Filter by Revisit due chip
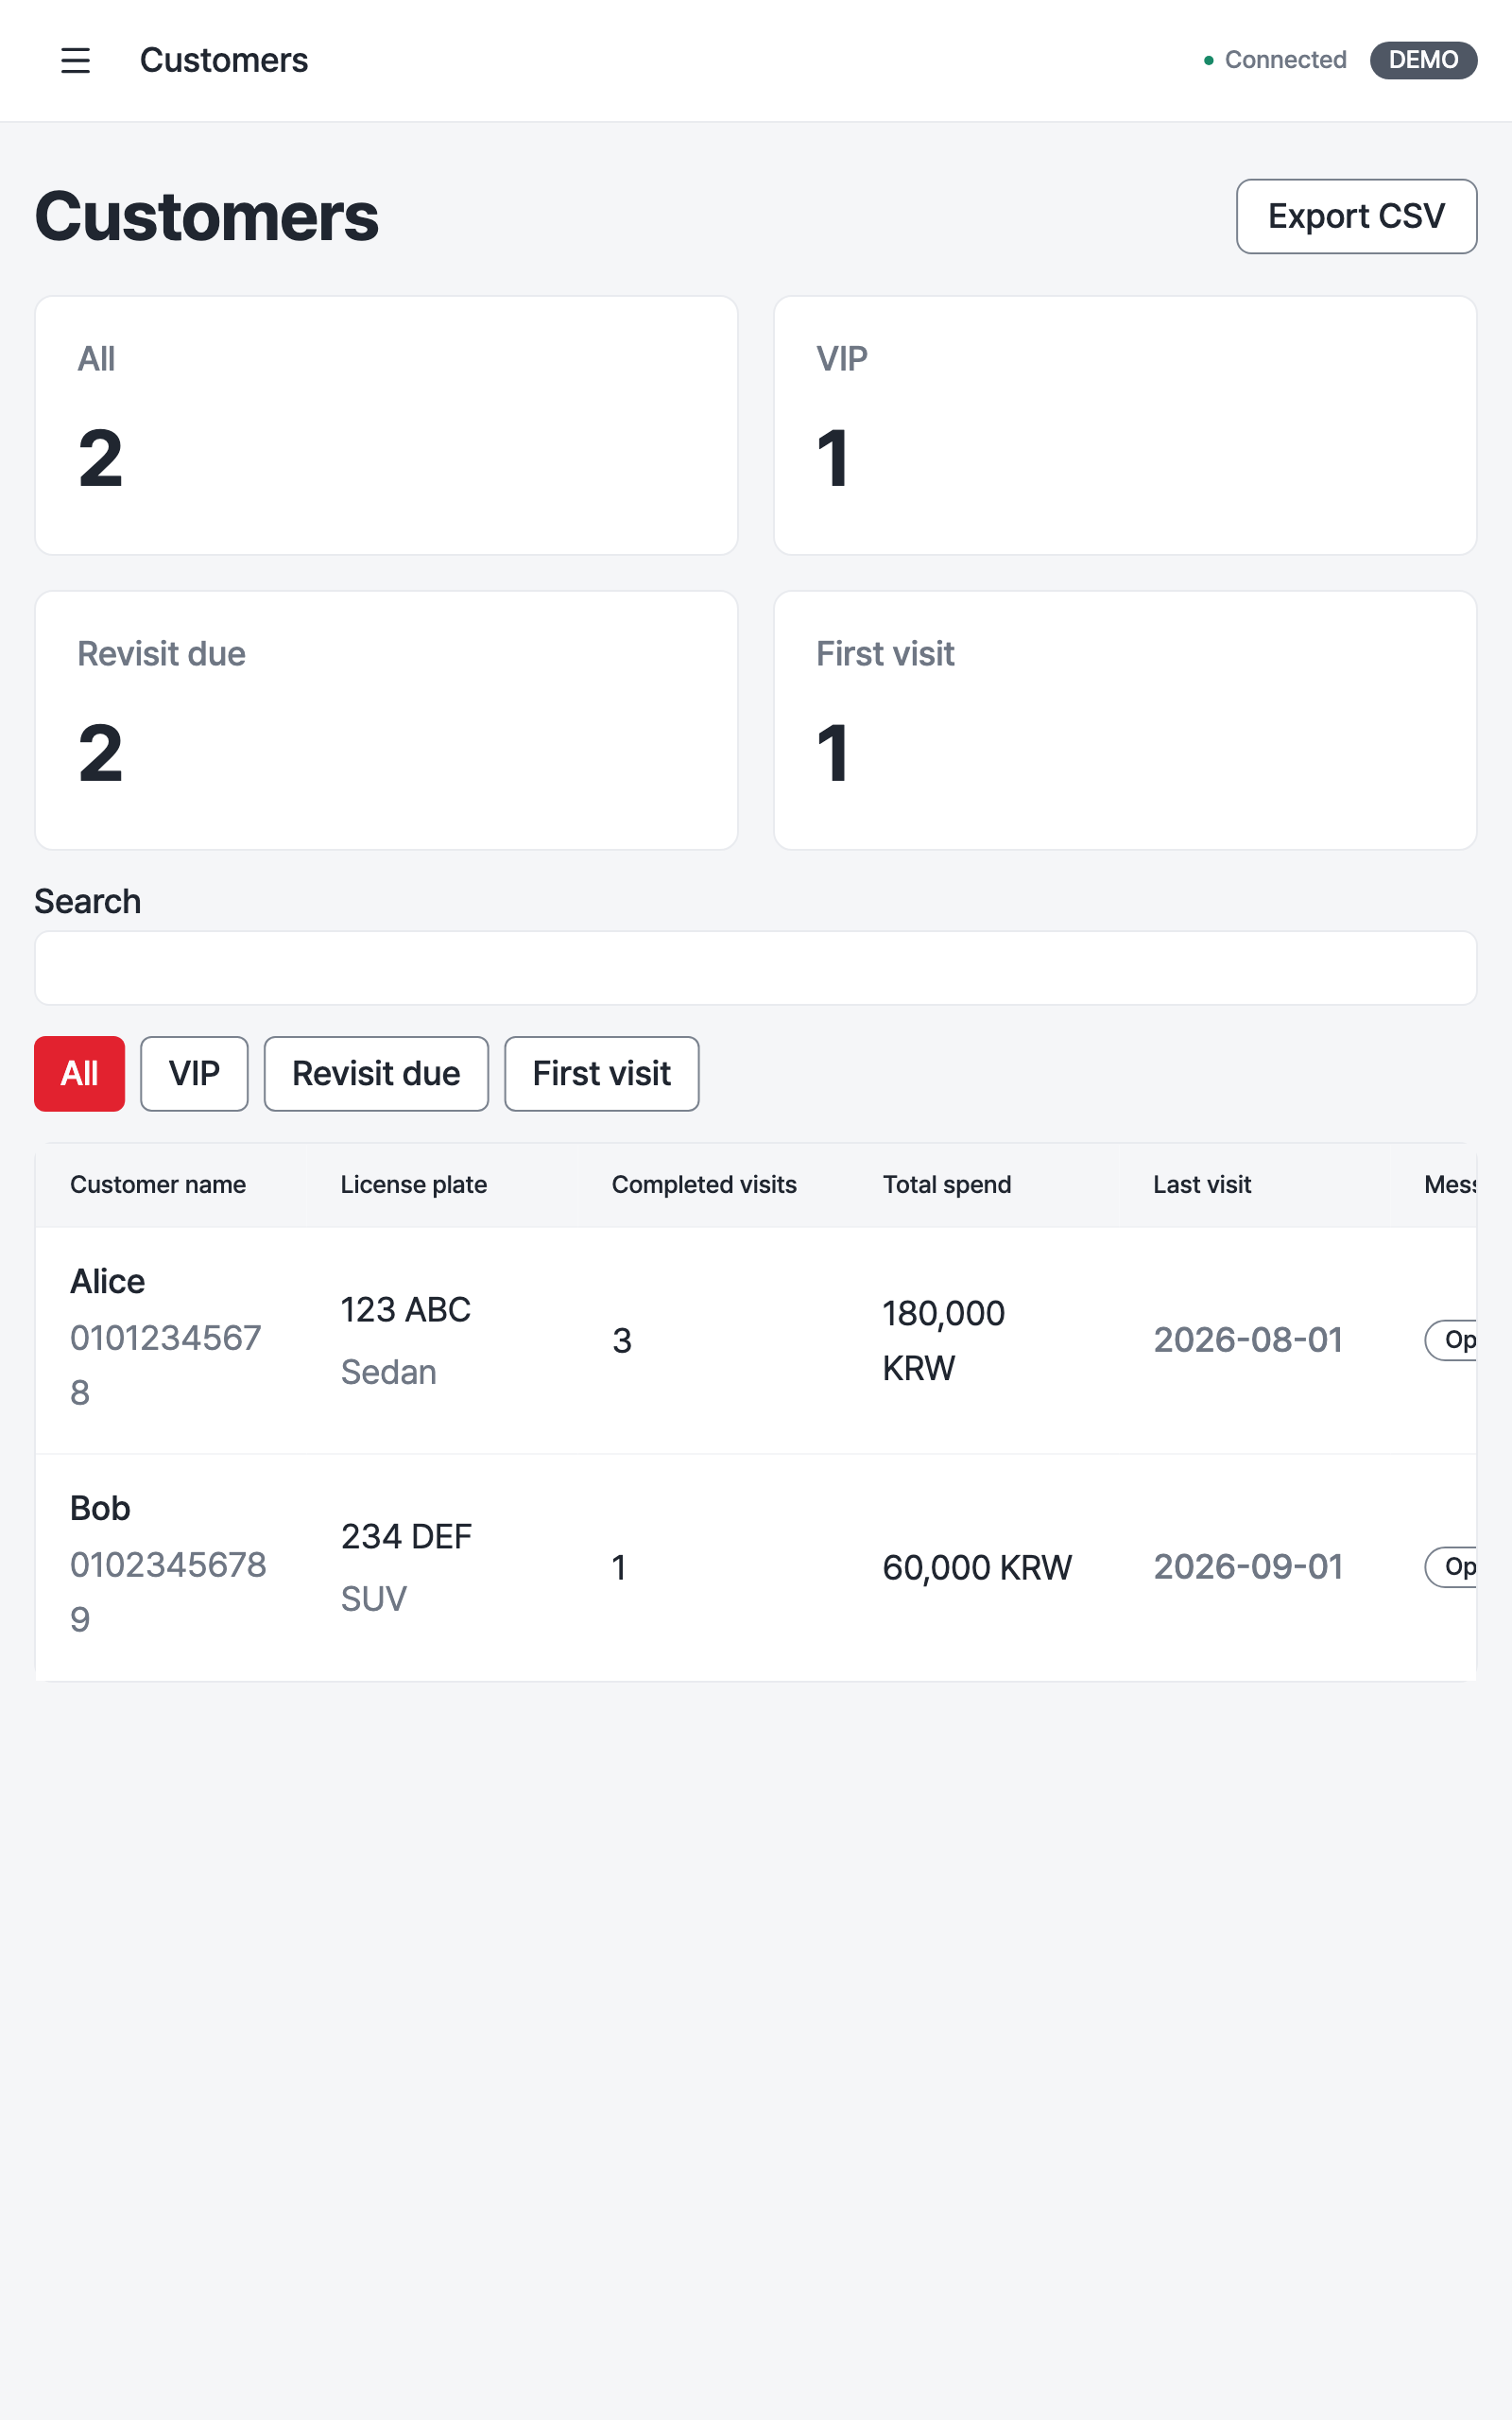Viewport: 1512px width, 2420px height. click(376, 1074)
